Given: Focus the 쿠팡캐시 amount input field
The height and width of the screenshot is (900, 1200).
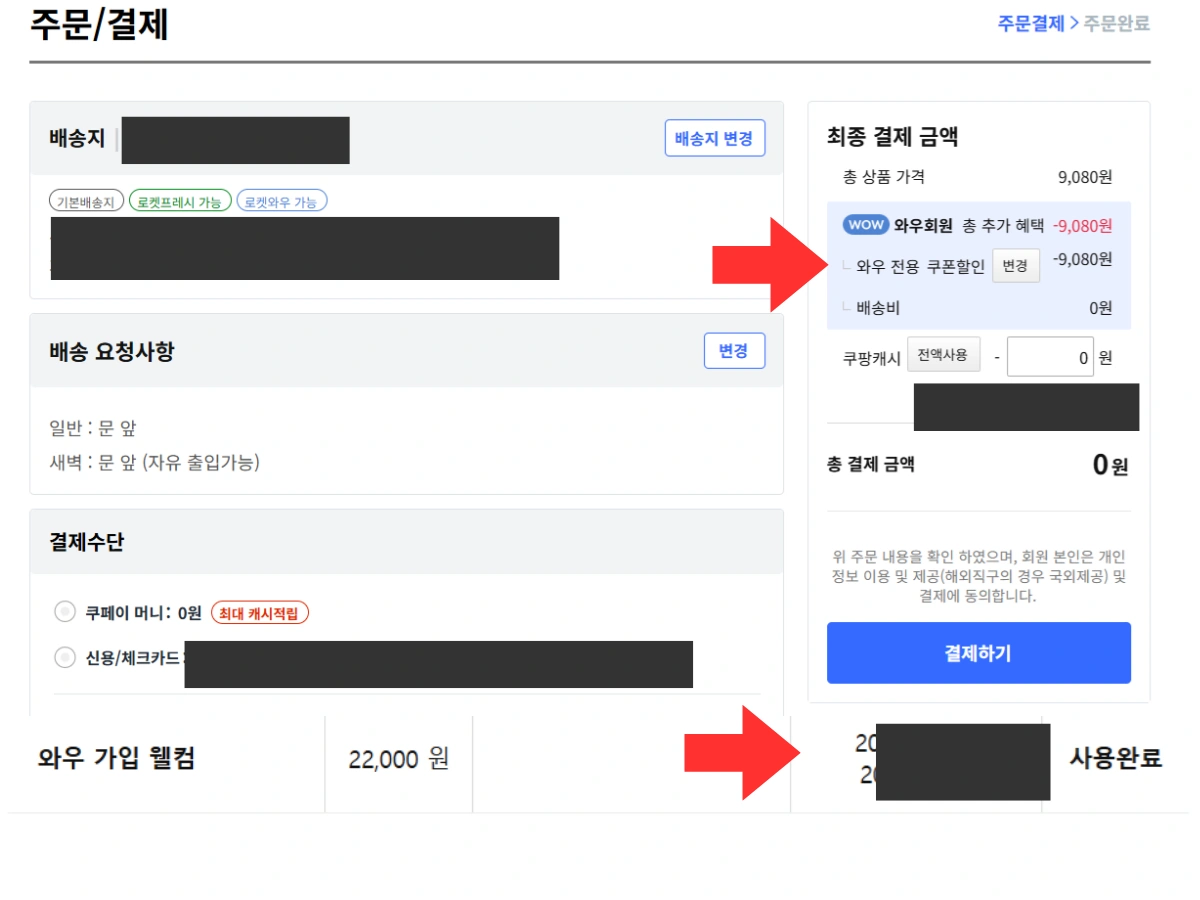Looking at the screenshot, I should pyautogui.click(x=1050, y=357).
